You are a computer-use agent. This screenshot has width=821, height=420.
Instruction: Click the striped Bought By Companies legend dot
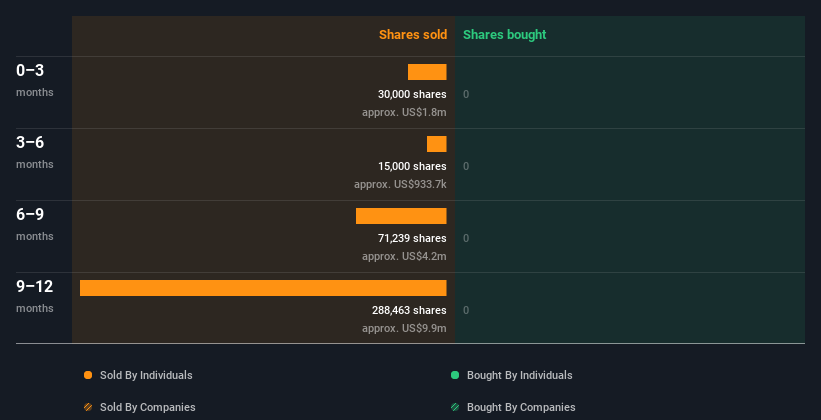(x=455, y=407)
